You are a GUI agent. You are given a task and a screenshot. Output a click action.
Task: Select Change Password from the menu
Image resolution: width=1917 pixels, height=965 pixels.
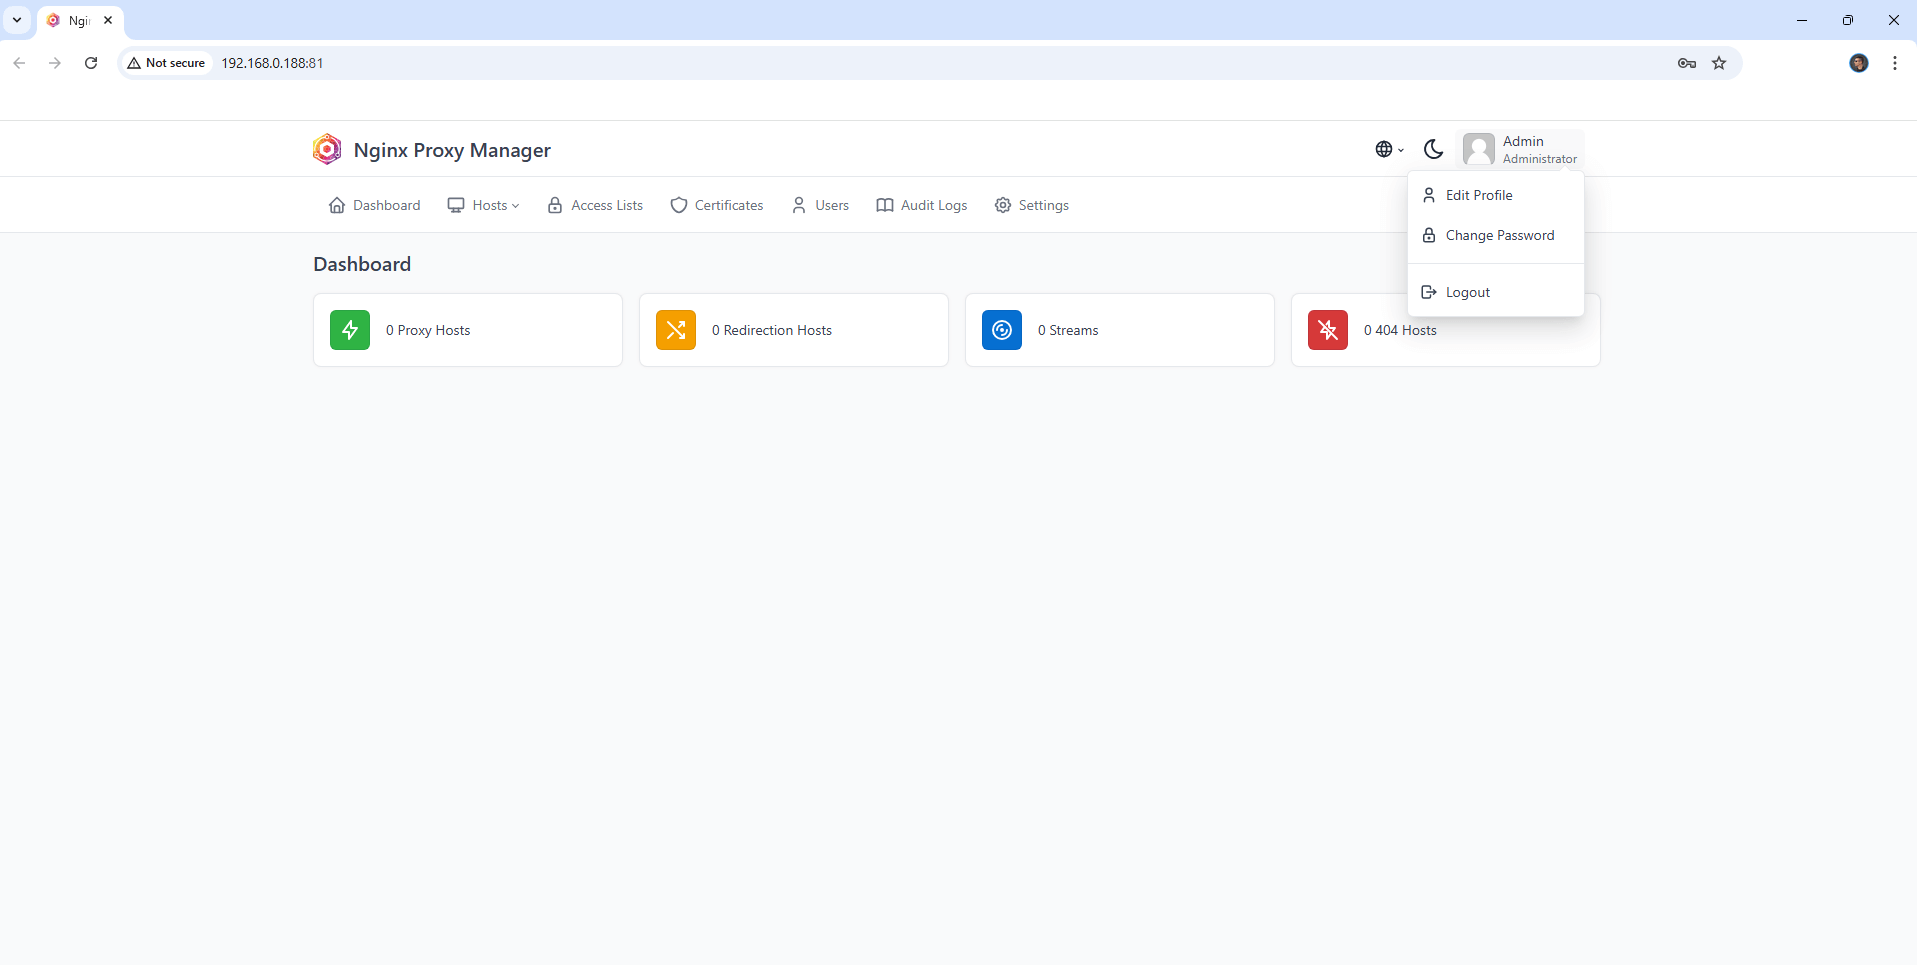[x=1501, y=234]
